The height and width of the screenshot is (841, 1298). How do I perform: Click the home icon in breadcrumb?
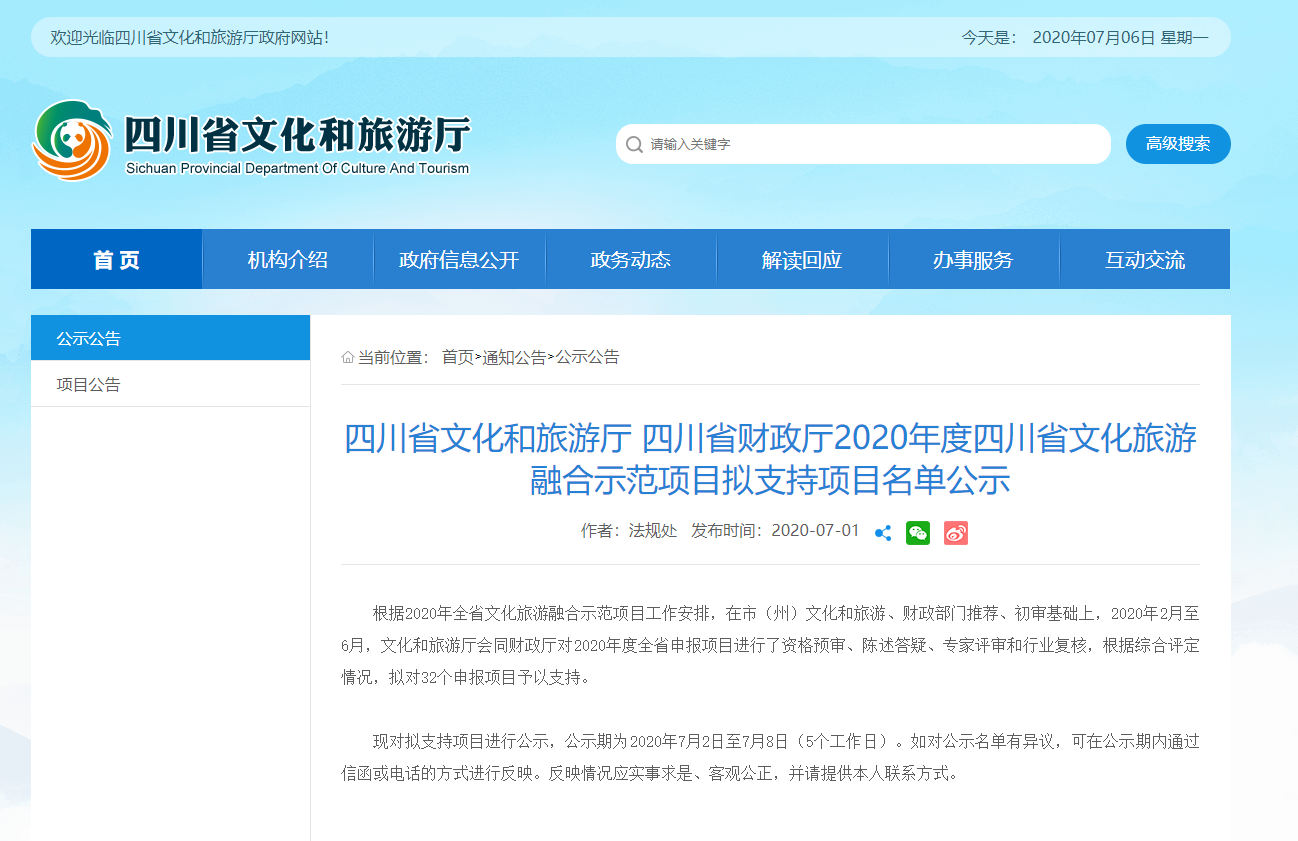pos(348,357)
